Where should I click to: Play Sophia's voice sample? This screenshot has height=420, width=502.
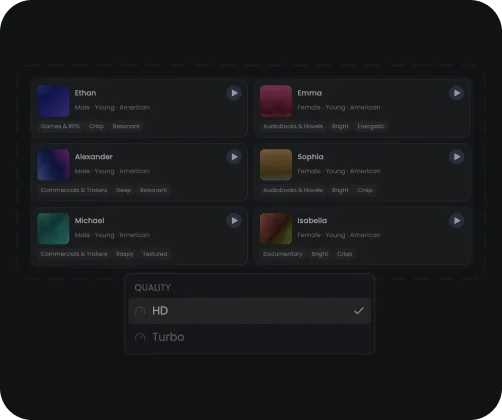[456, 157]
